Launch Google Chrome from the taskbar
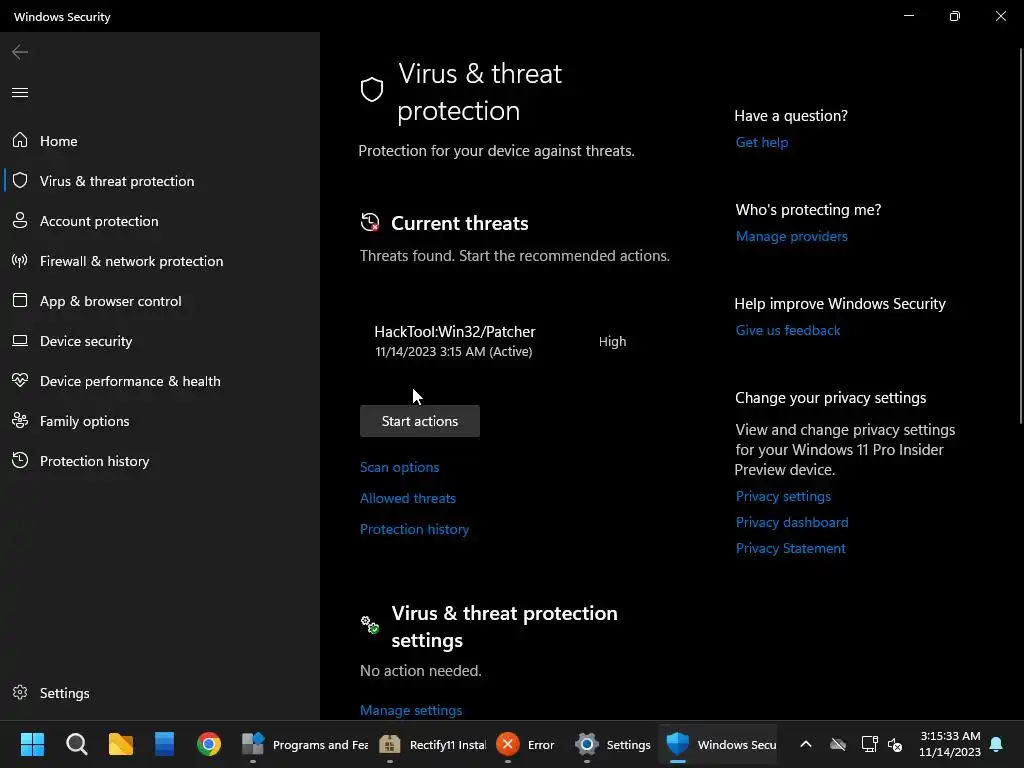The image size is (1024, 768). 209,744
